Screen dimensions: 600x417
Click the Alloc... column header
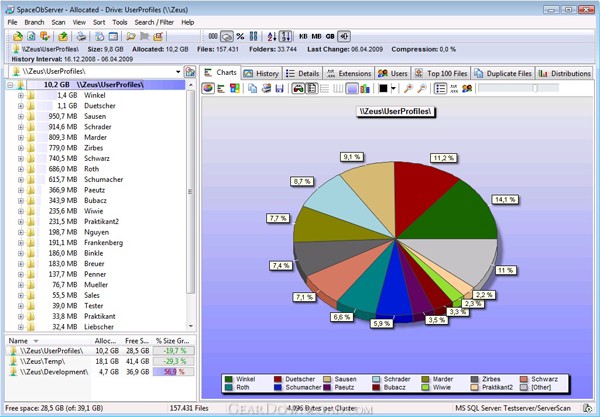point(106,341)
